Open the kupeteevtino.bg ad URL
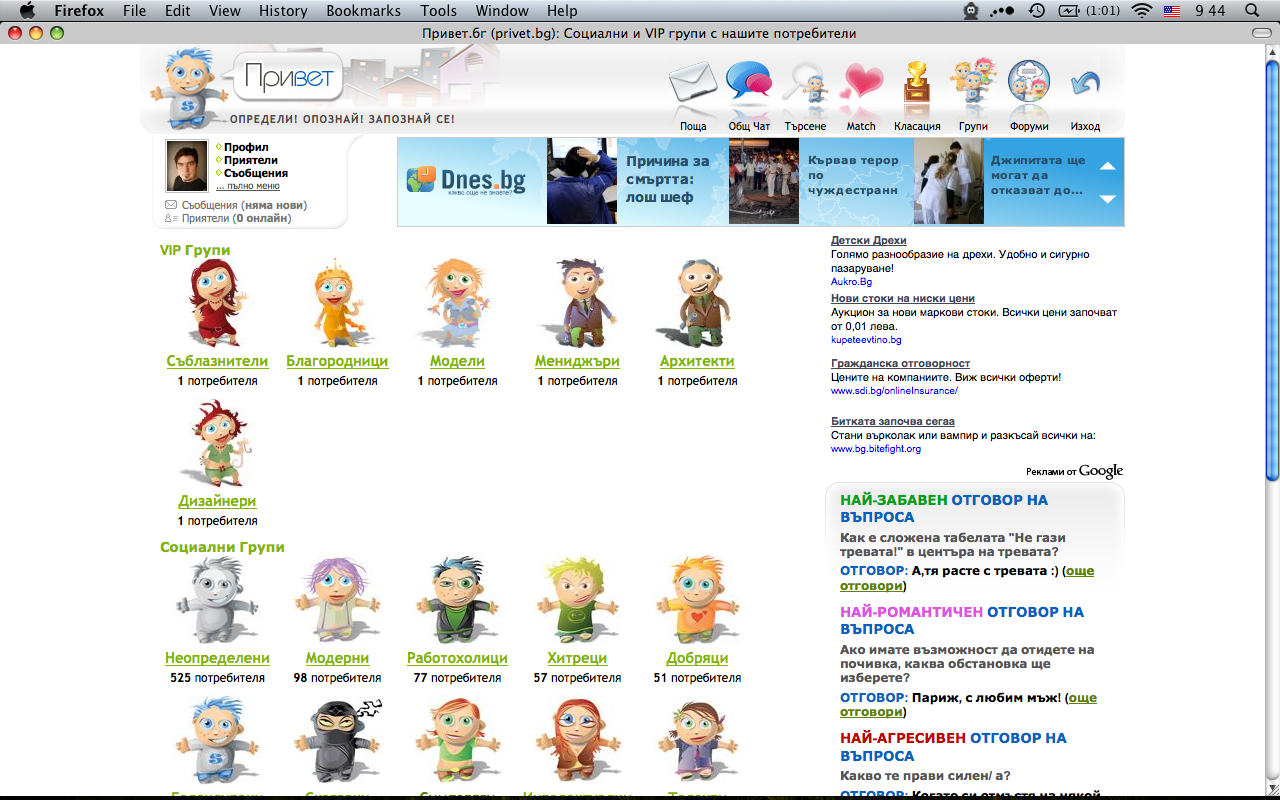 click(866, 340)
